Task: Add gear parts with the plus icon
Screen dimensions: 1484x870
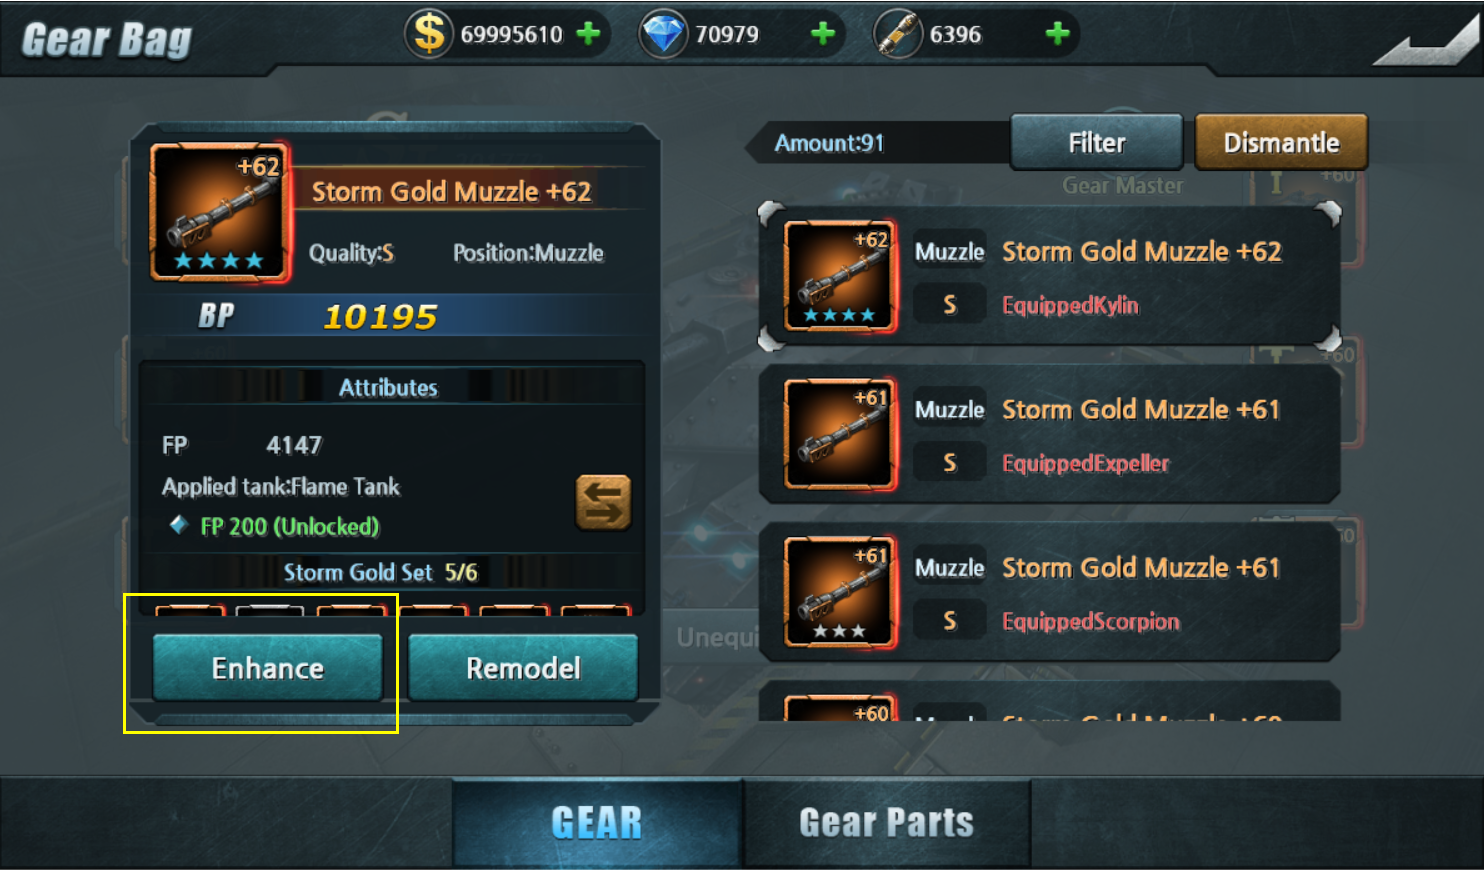Action: pyautogui.click(x=1057, y=34)
